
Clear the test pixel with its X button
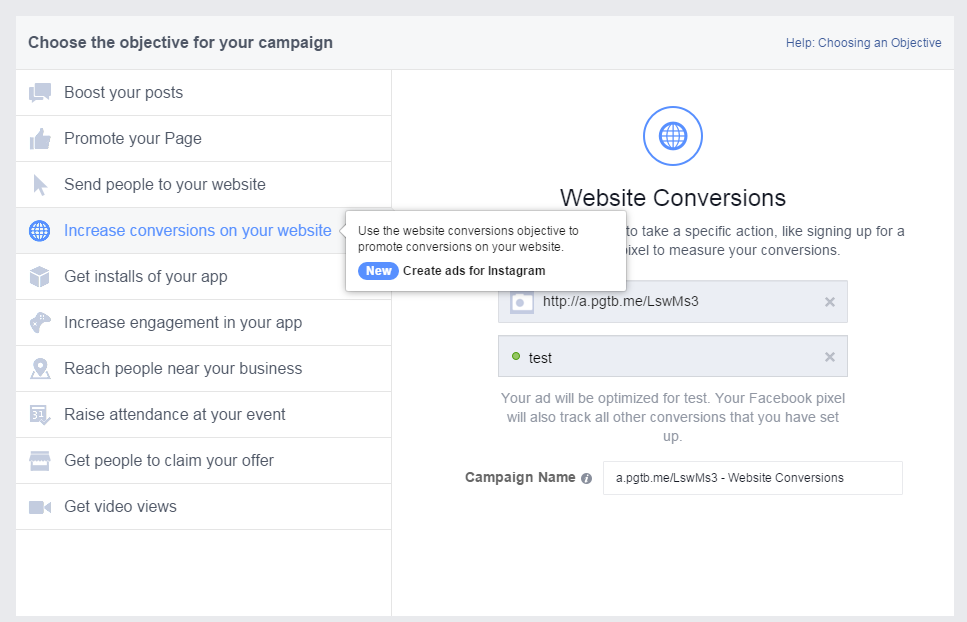tap(830, 357)
